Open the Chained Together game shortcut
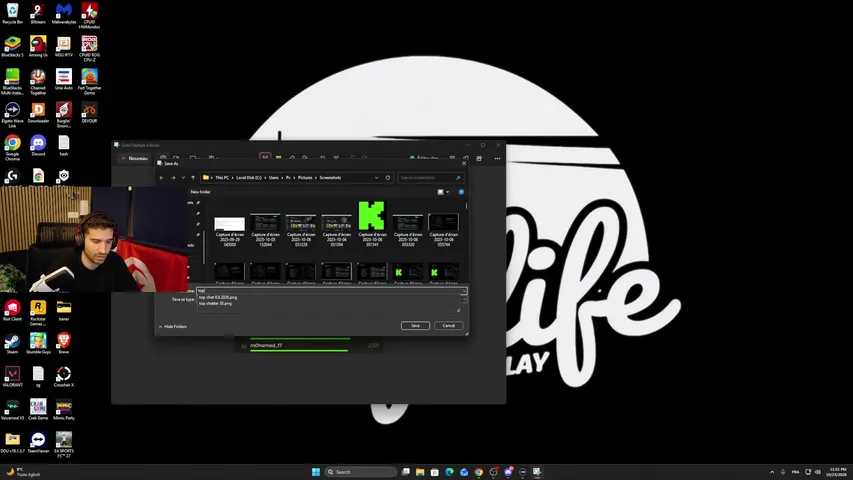 point(38,82)
